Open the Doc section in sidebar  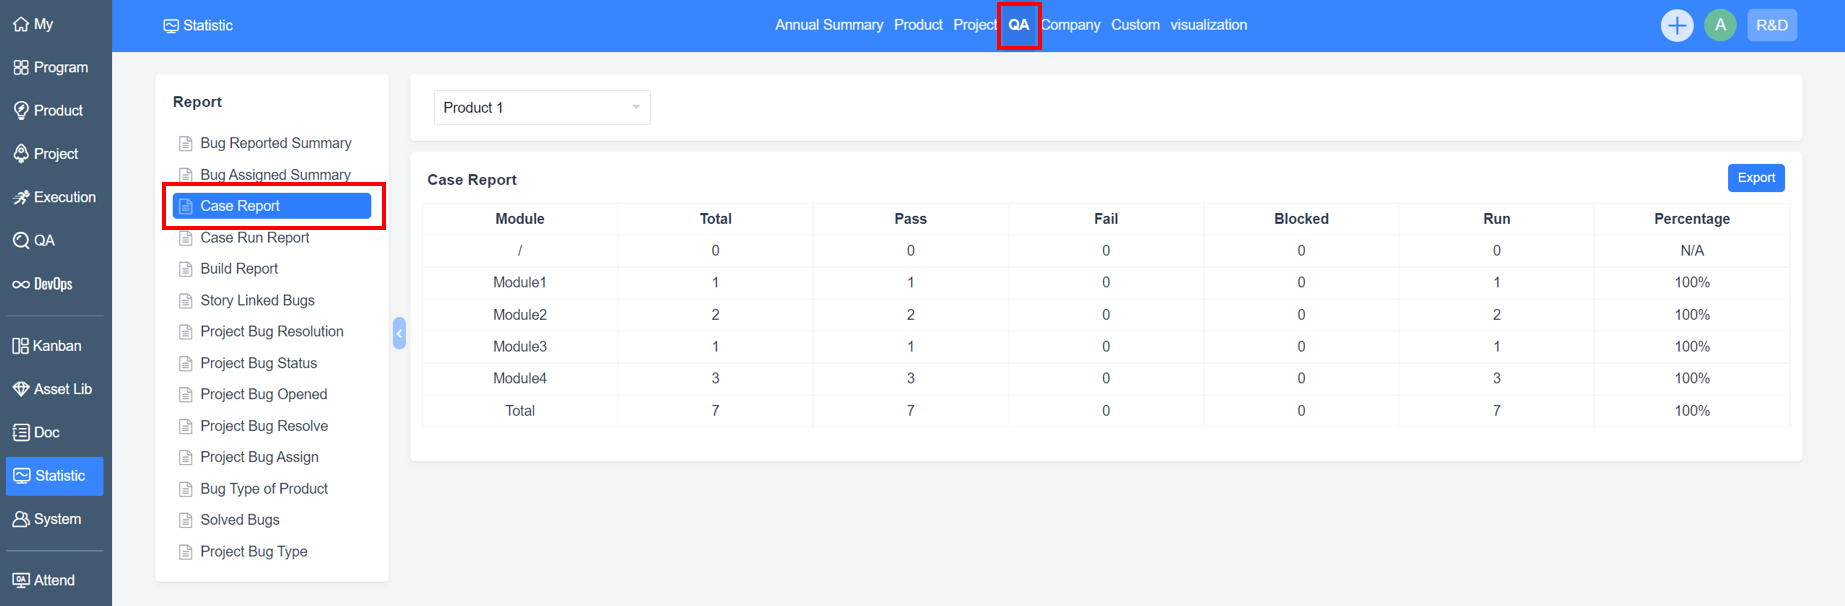pos(36,432)
